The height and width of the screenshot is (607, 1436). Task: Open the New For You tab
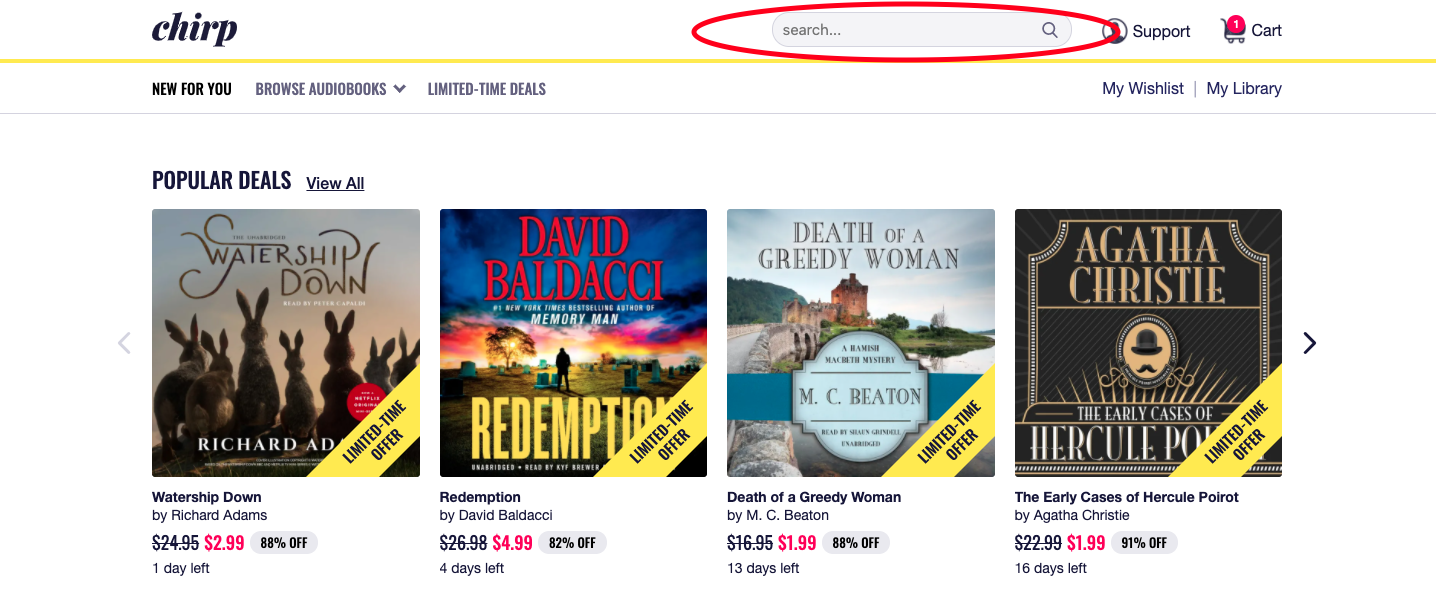[192, 89]
